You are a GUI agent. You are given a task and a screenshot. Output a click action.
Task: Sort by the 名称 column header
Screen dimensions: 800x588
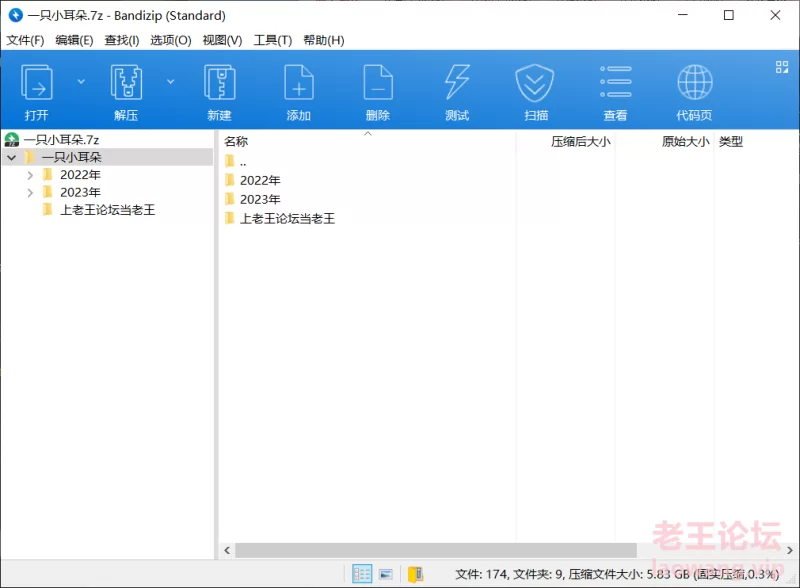pyautogui.click(x=236, y=141)
